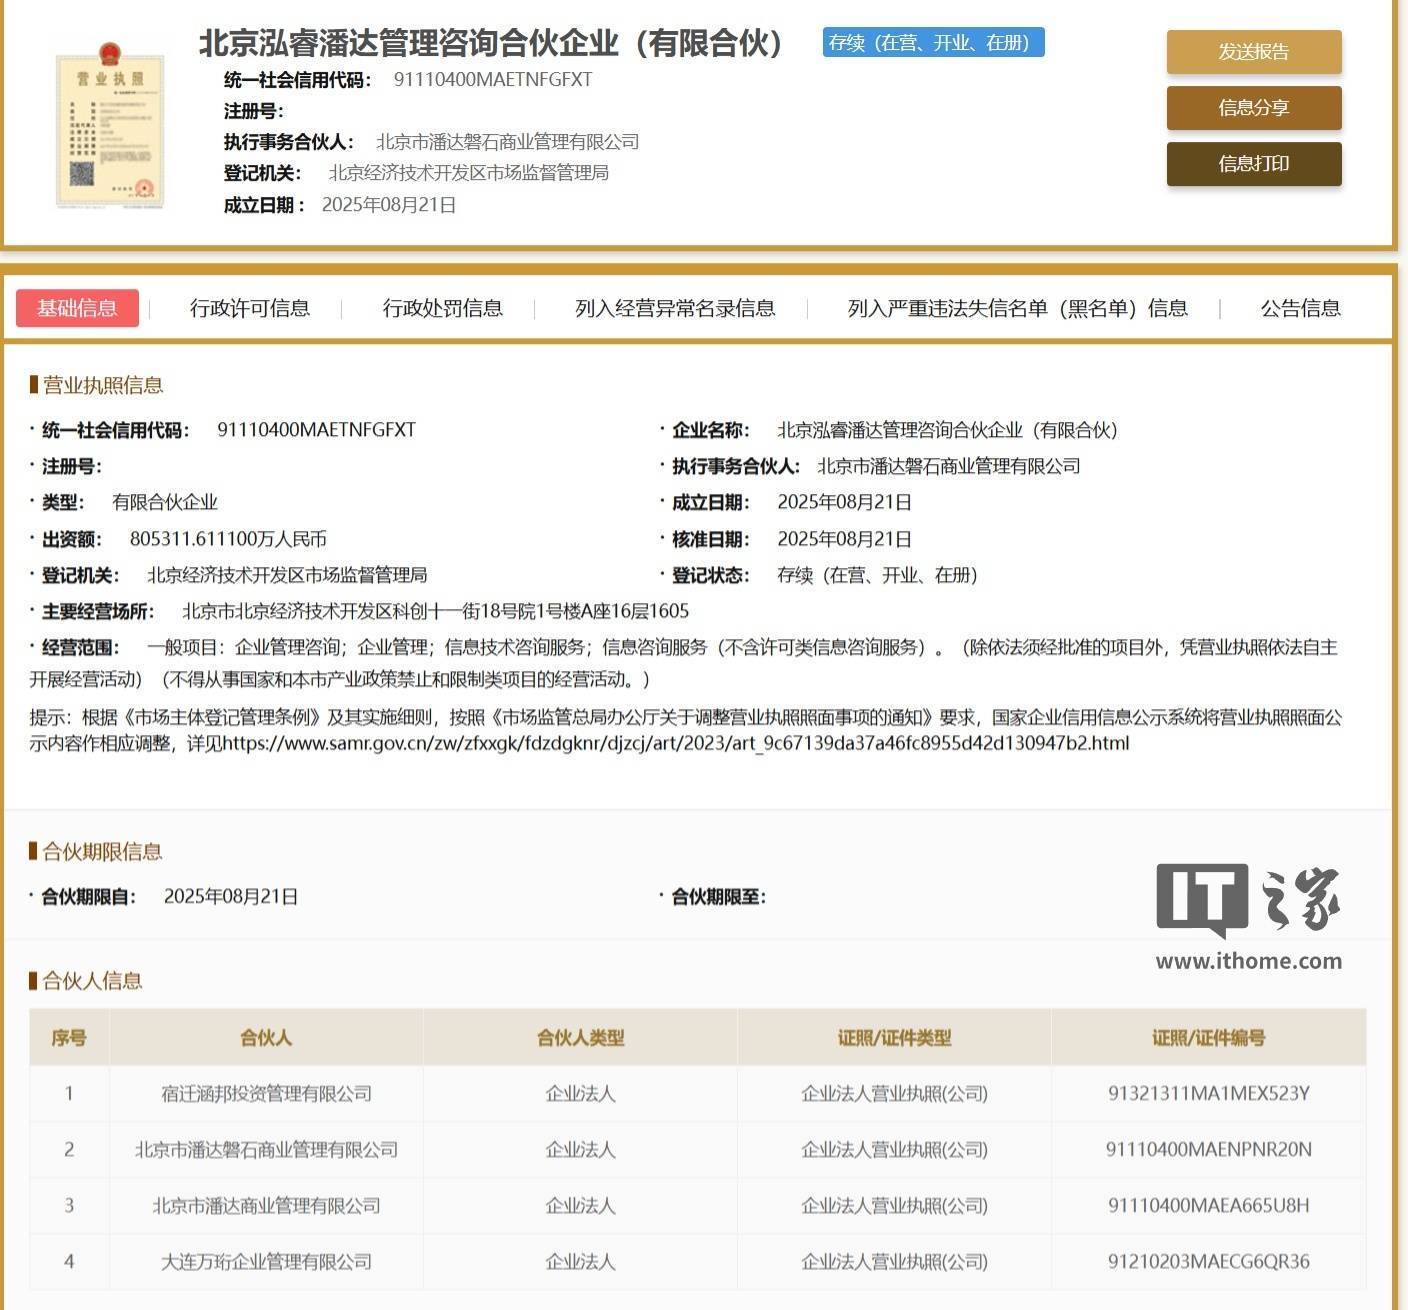
Task: Select the highlighted 基础信息 tab
Action: tap(77, 308)
